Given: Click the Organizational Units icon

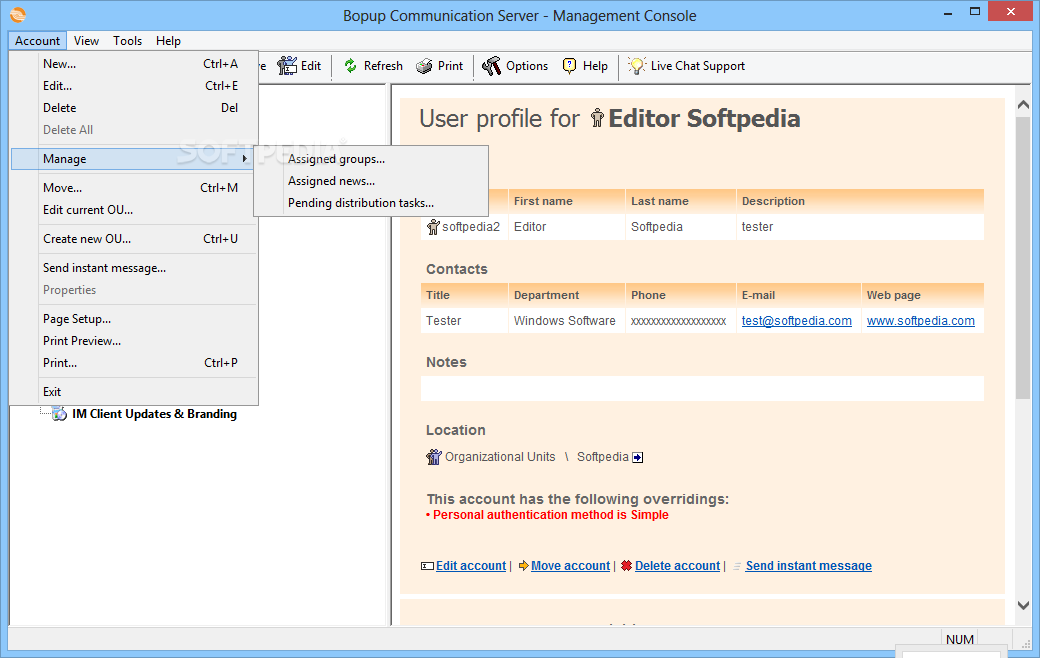Looking at the screenshot, I should coord(434,456).
